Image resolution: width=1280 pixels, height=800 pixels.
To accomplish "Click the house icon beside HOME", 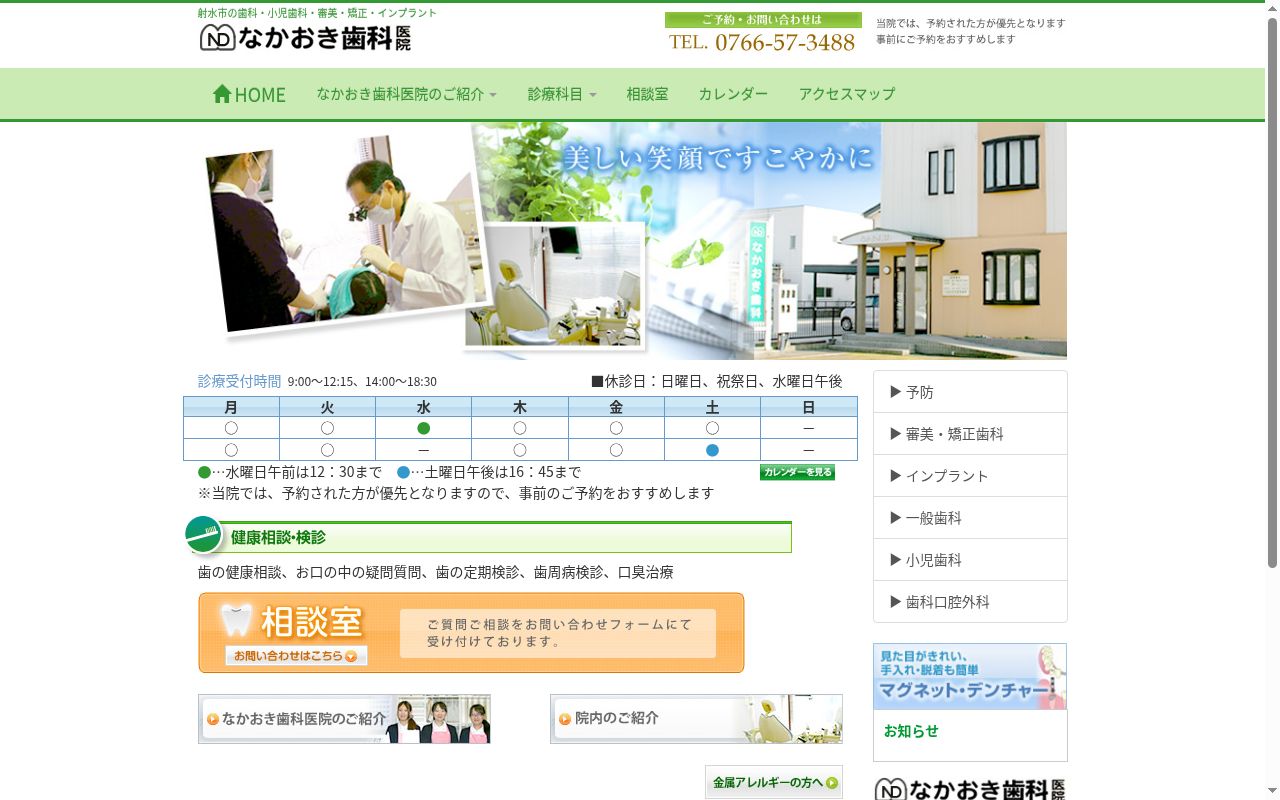I will [x=222, y=93].
